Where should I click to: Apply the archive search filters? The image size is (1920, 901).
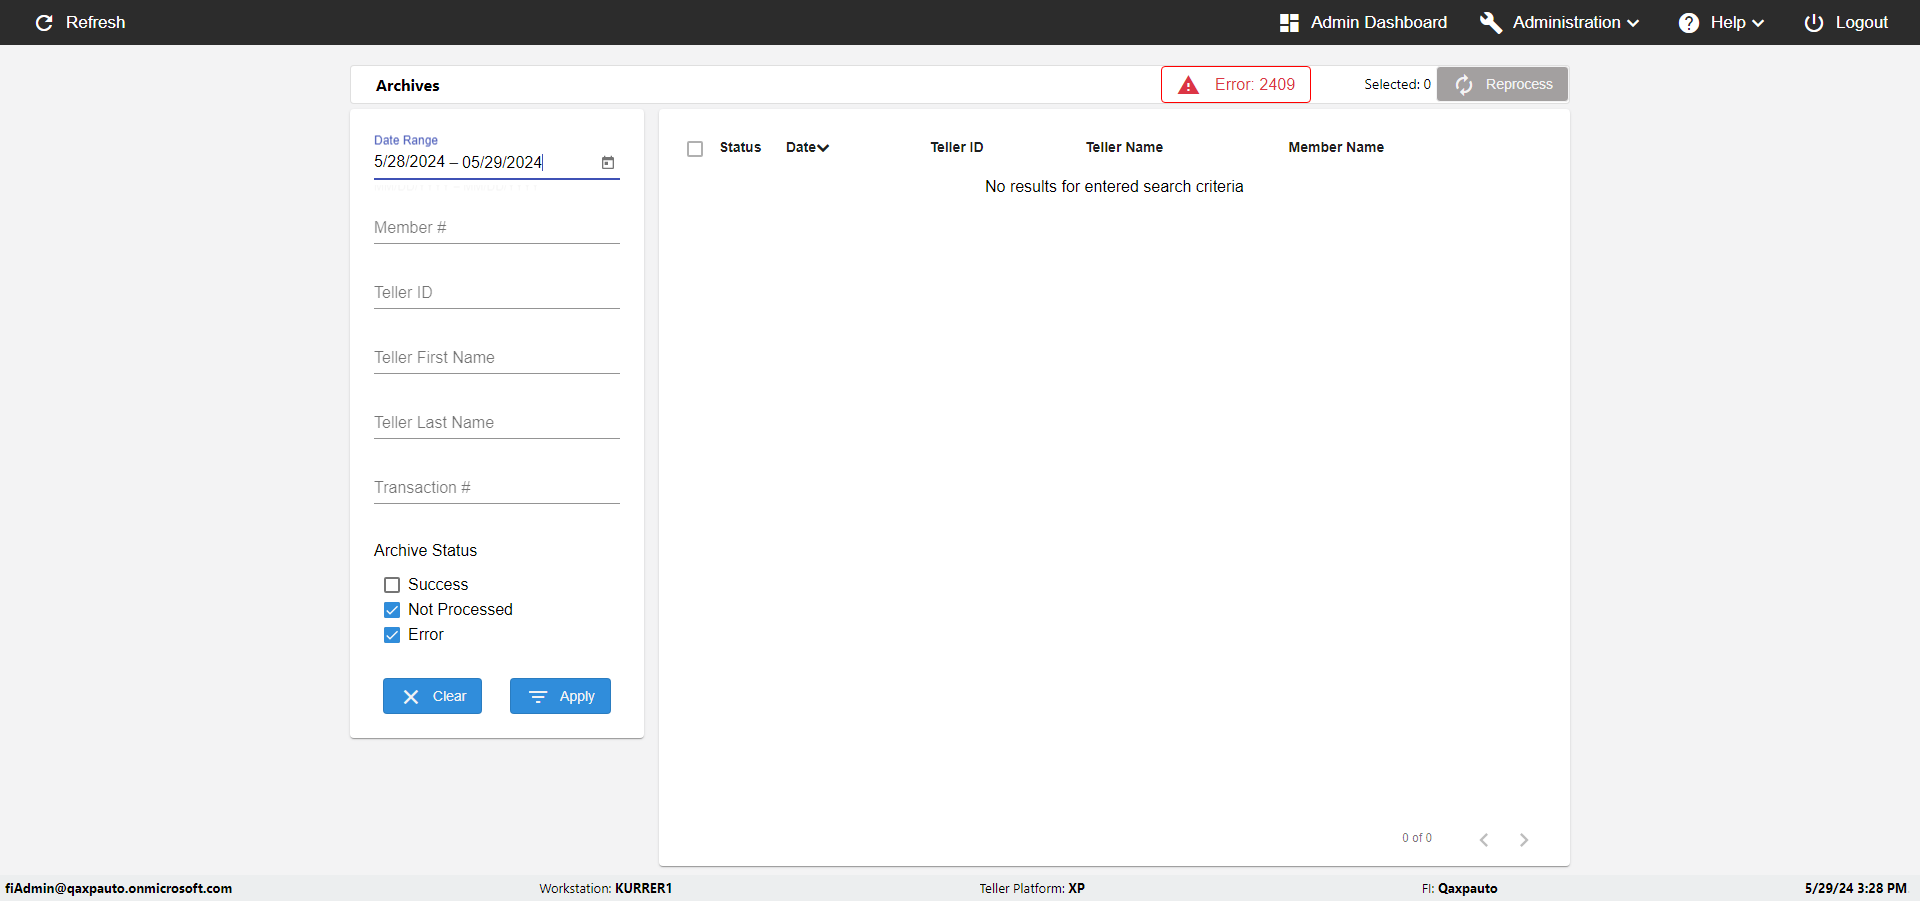(560, 696)
